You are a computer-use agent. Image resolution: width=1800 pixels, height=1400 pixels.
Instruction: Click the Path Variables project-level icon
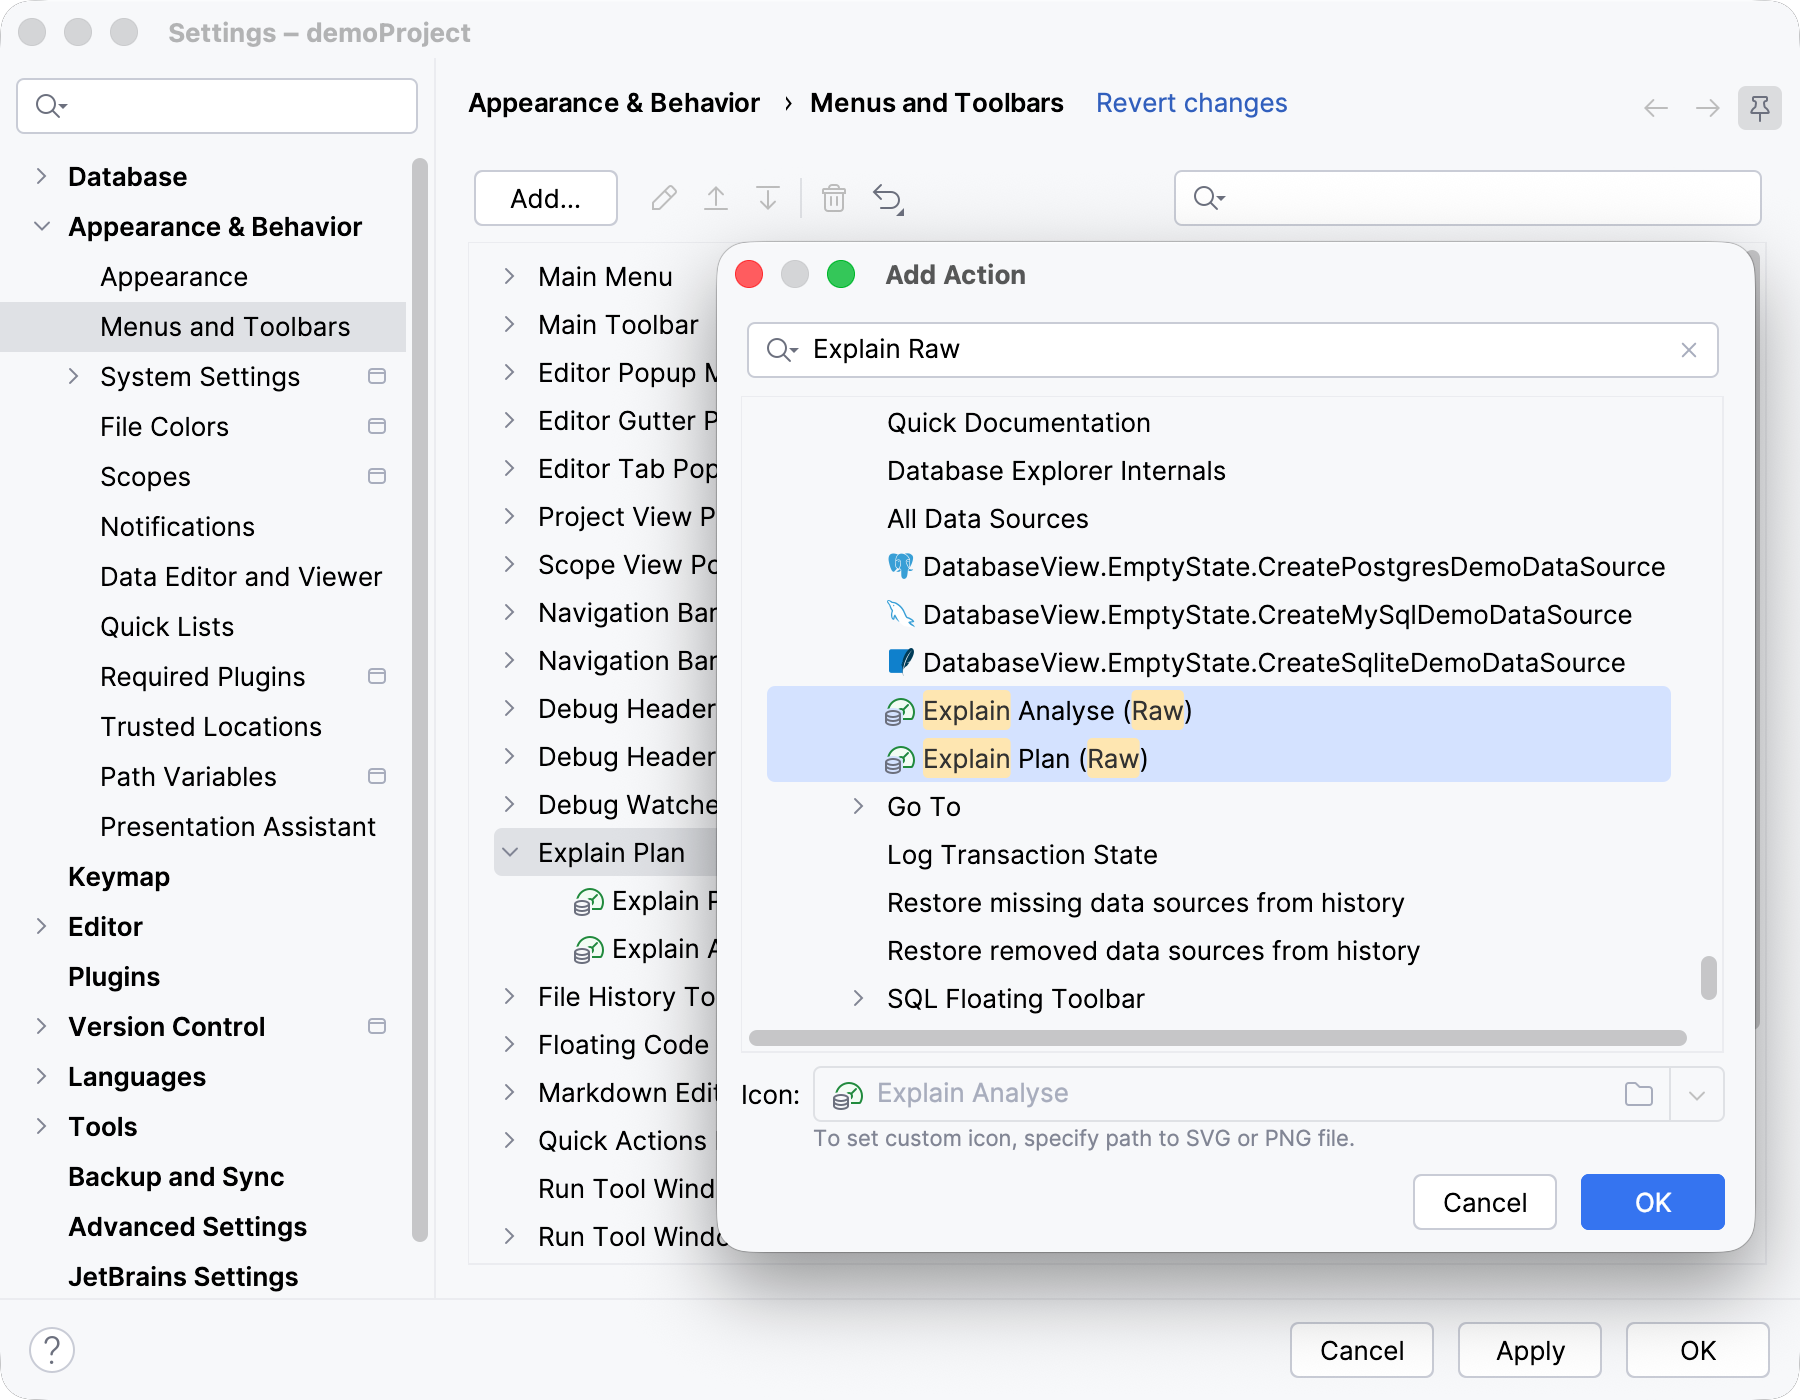pos(377,776)
